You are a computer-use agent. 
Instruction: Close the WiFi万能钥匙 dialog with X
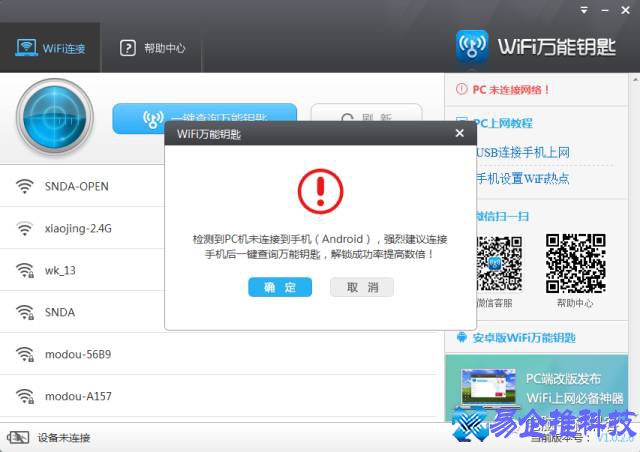coord(460,133)
